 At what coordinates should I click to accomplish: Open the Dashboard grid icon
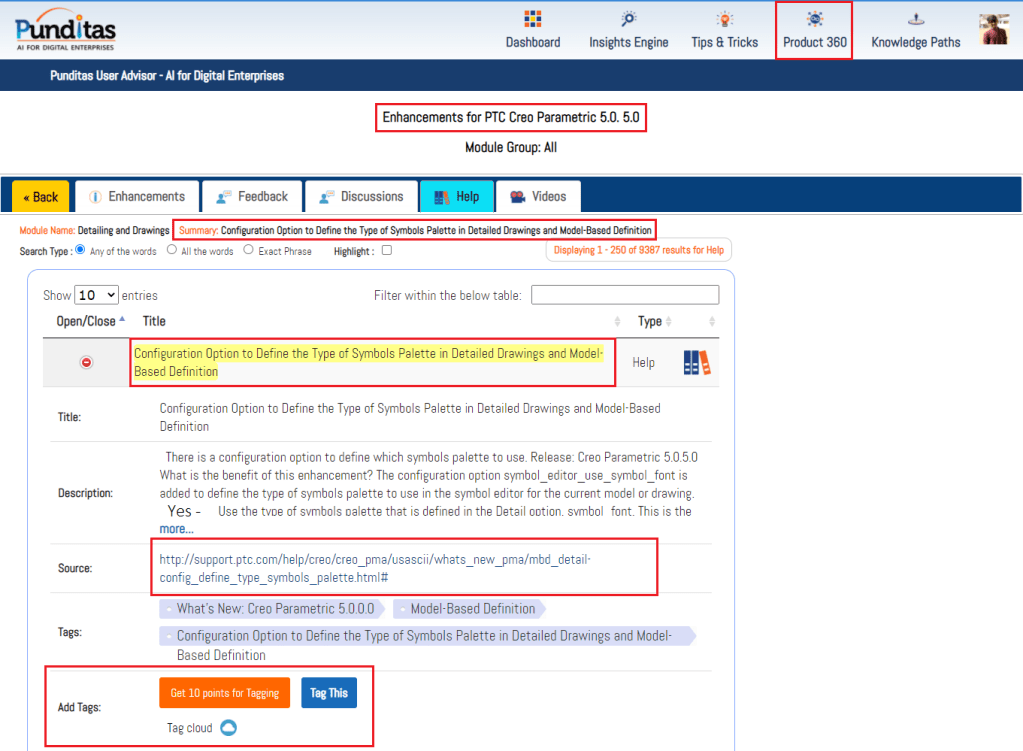(532, 19)
